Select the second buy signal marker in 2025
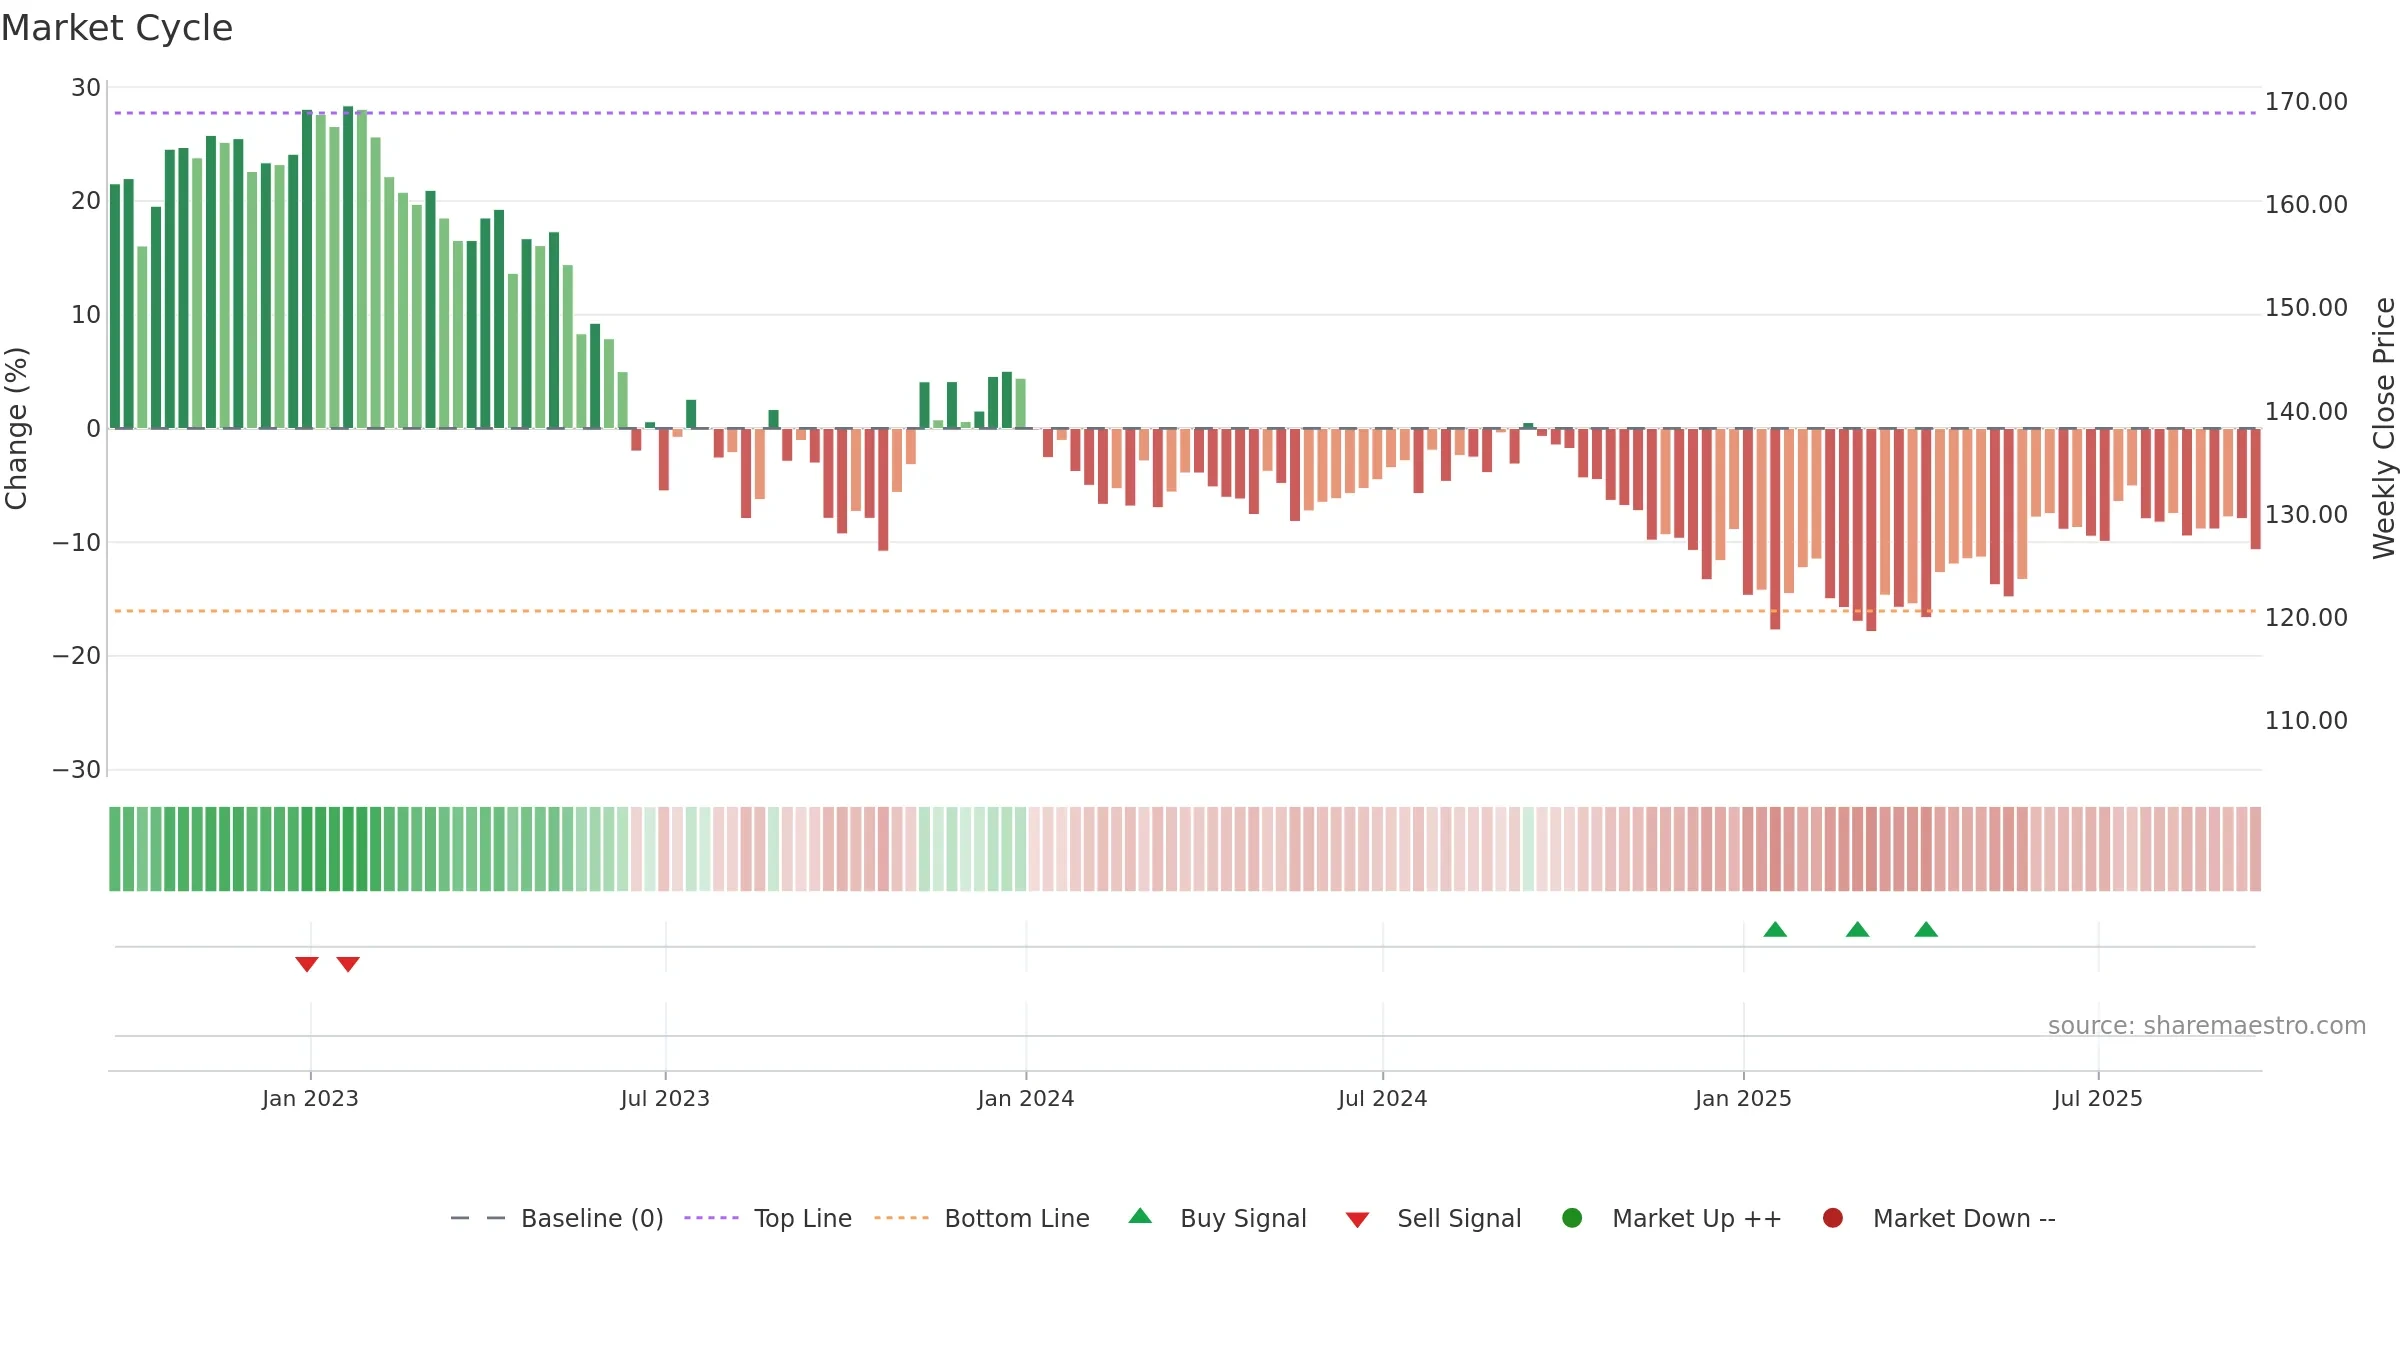The image size is (2400, 1350). pos(1857,929)
